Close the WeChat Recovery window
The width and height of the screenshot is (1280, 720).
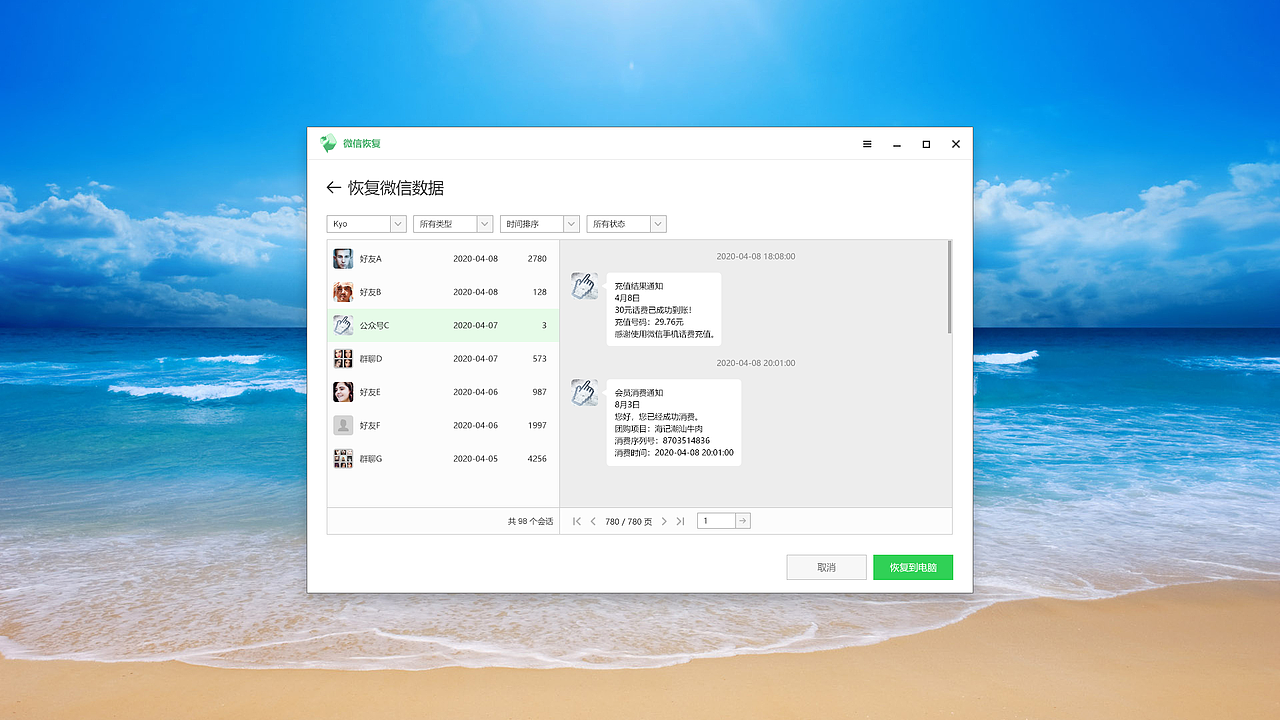click(x=956, y=144)
